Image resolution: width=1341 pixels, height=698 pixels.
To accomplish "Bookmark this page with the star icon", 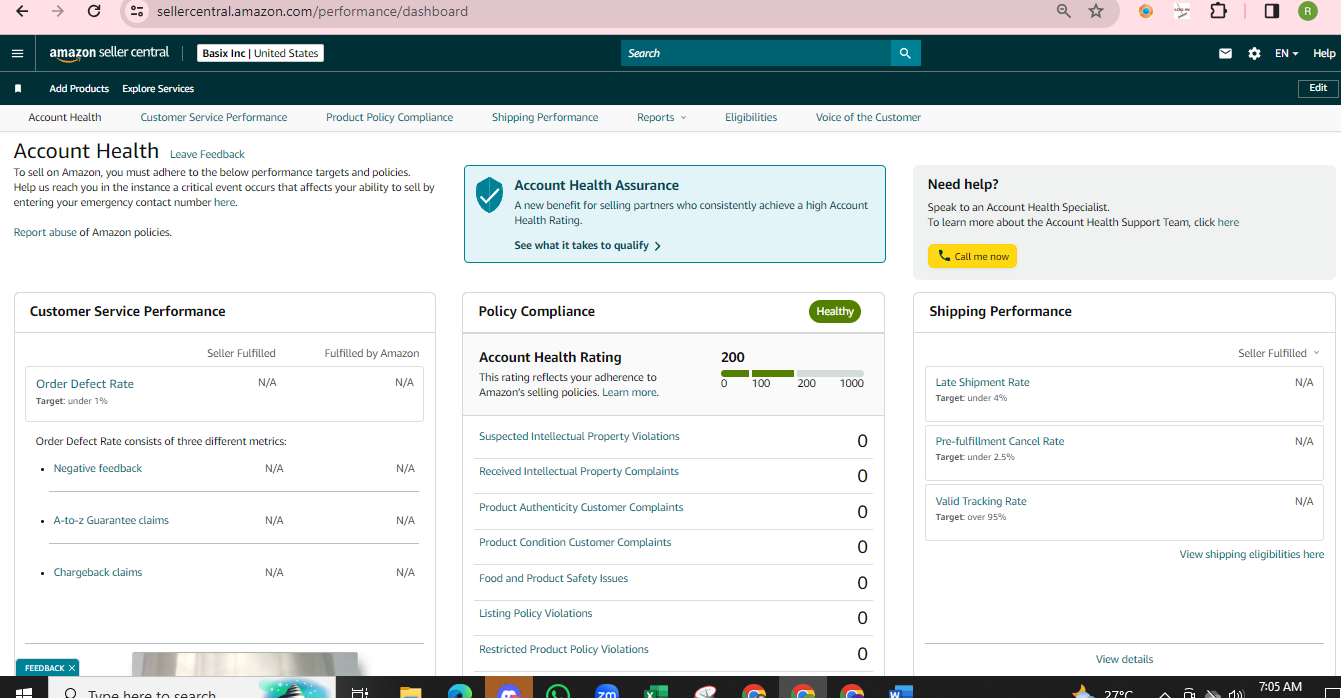I will point(1096,11).
